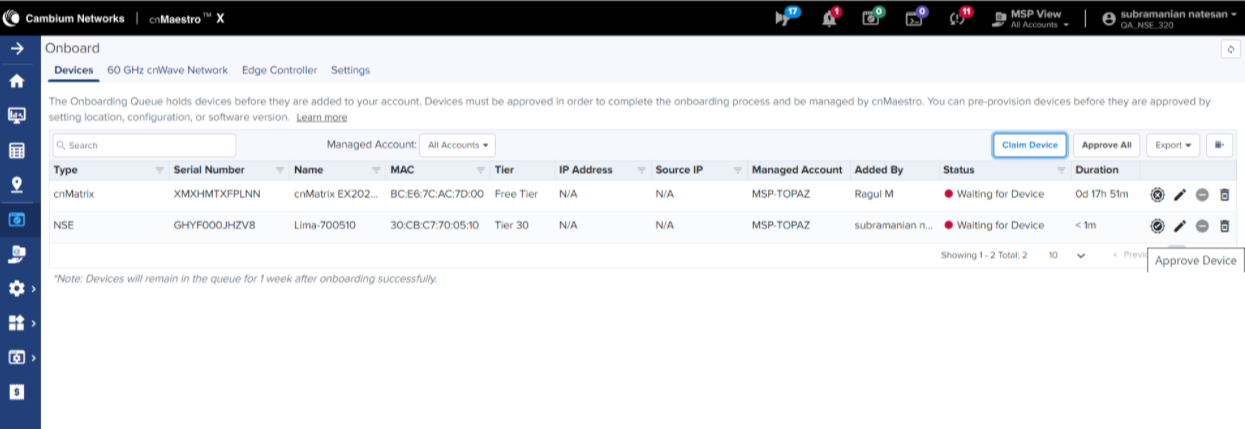Delete the Lima-700510 device using trash icon
This screenshot has width=1245, height=429.
1224,226
